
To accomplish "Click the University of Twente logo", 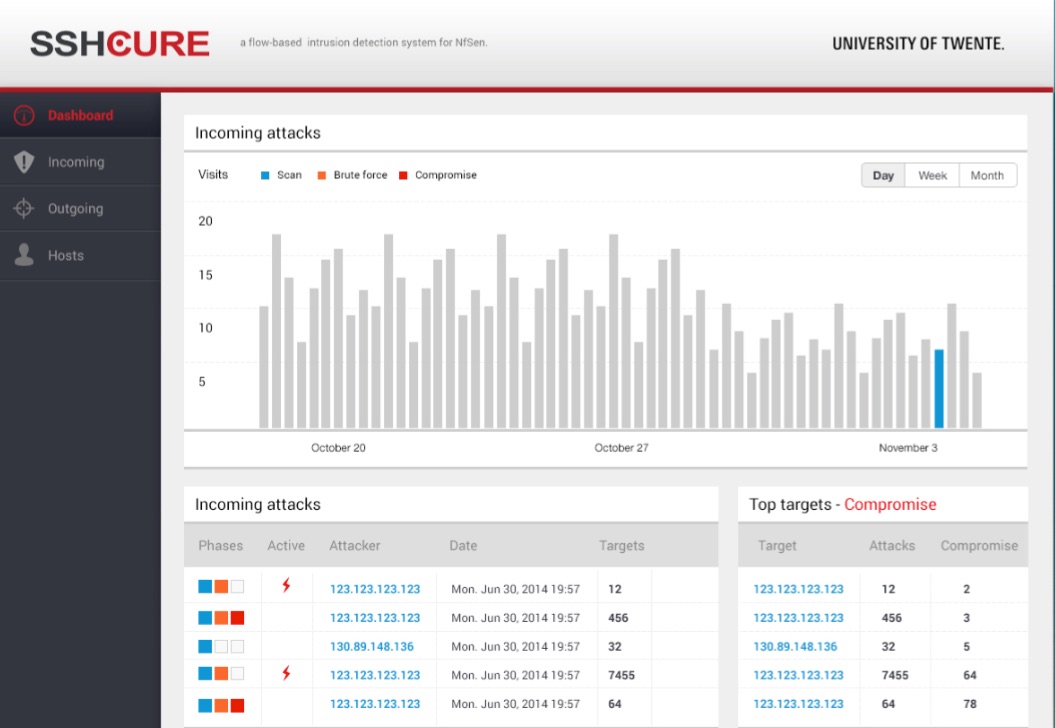I will (917, 44).
